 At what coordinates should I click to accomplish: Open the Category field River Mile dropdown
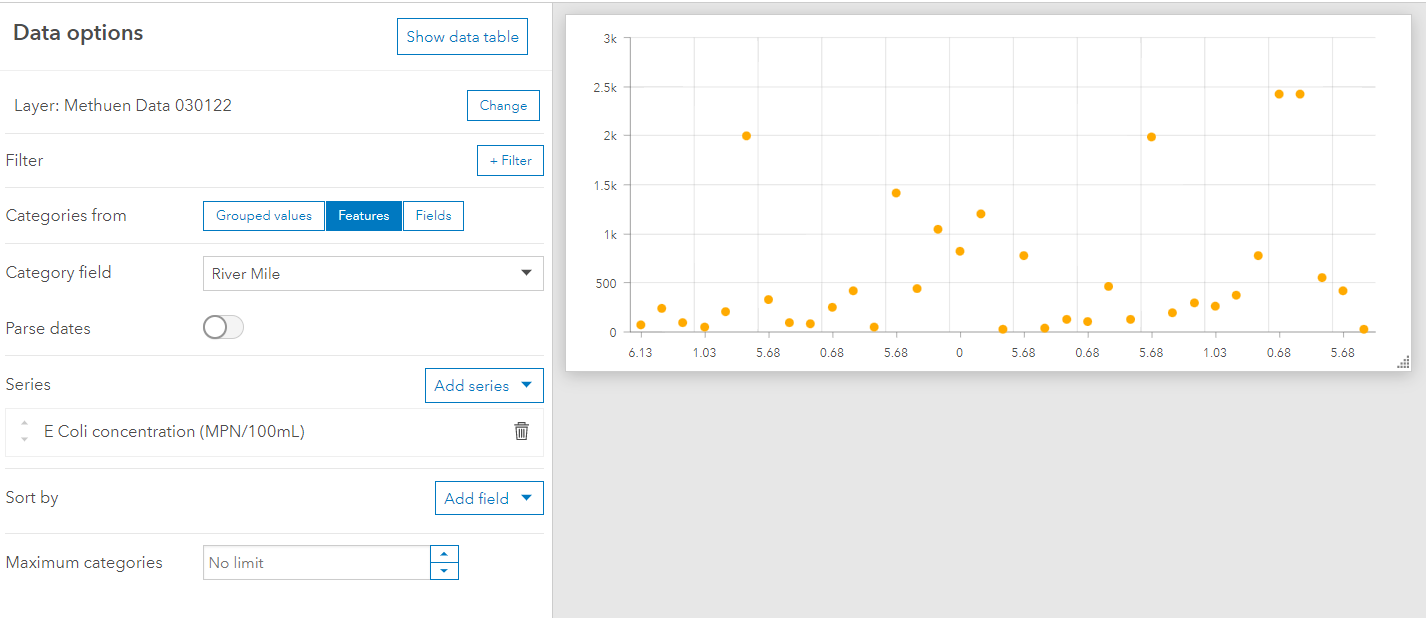point(373,273)
